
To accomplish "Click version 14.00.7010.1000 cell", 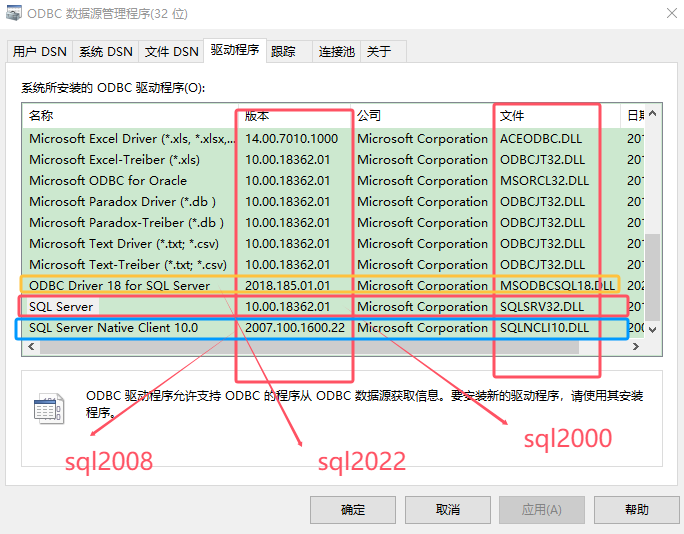I will tap(291, 139).
